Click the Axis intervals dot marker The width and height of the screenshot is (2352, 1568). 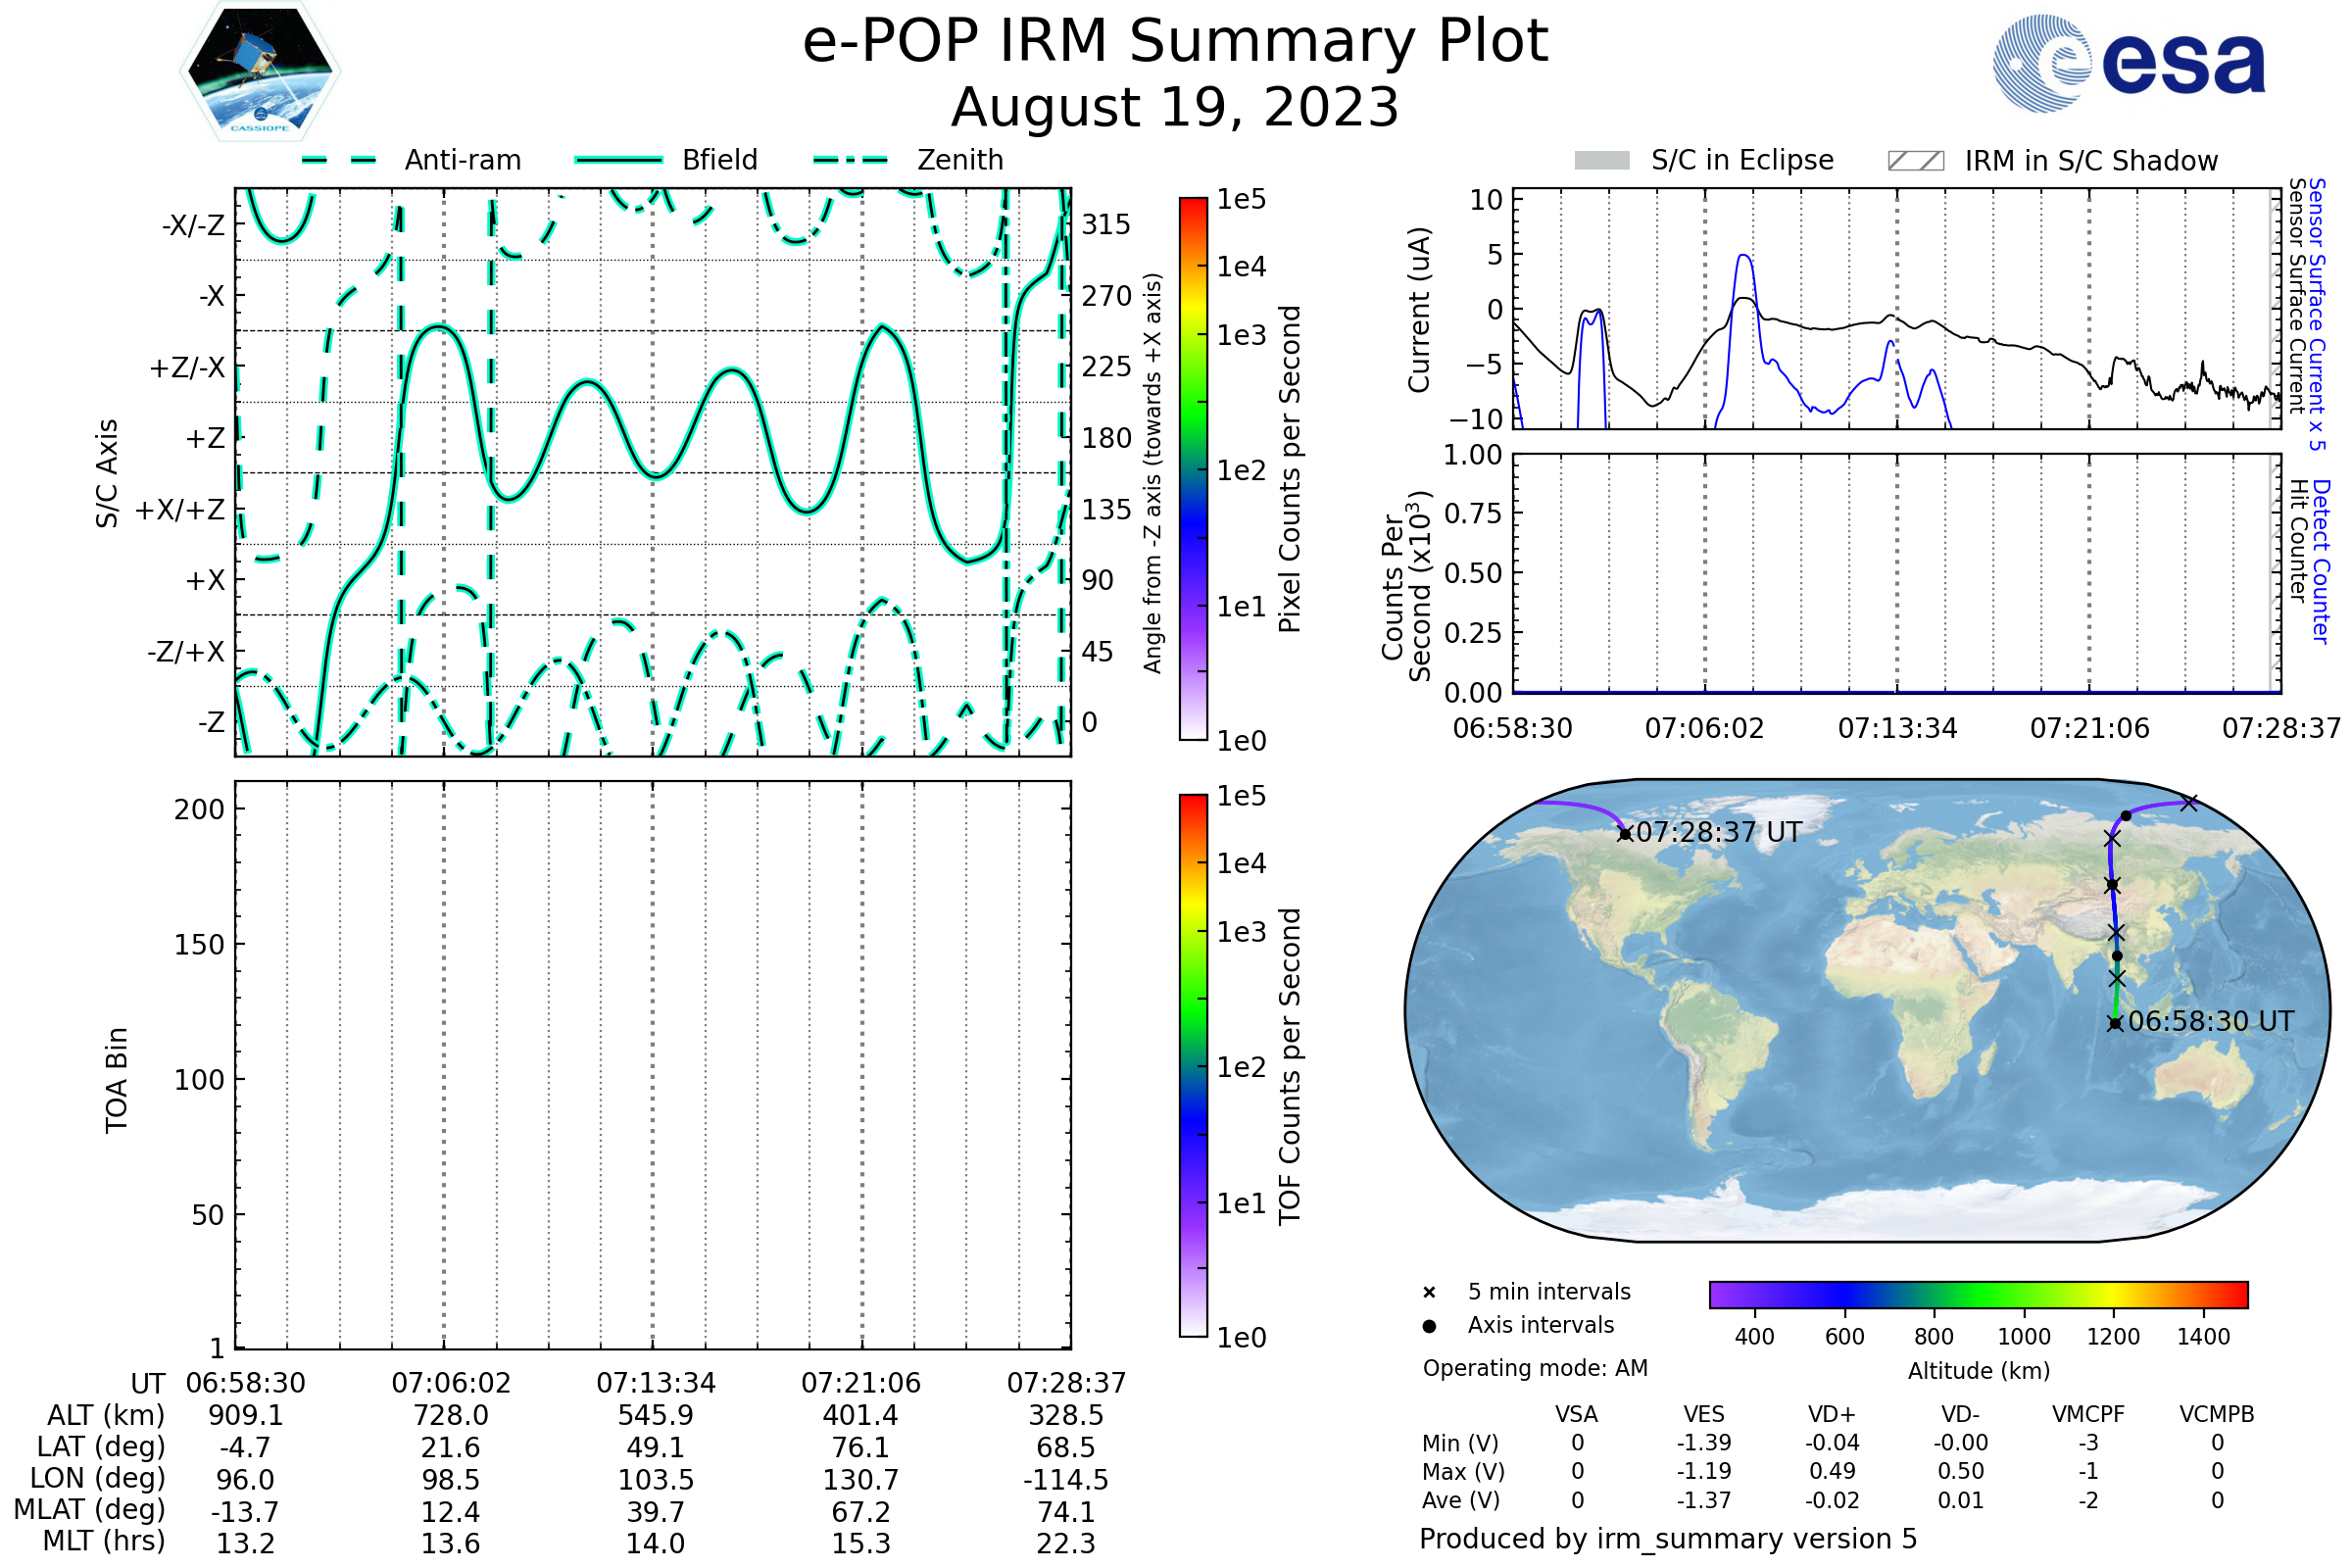pos(1429,1326)
